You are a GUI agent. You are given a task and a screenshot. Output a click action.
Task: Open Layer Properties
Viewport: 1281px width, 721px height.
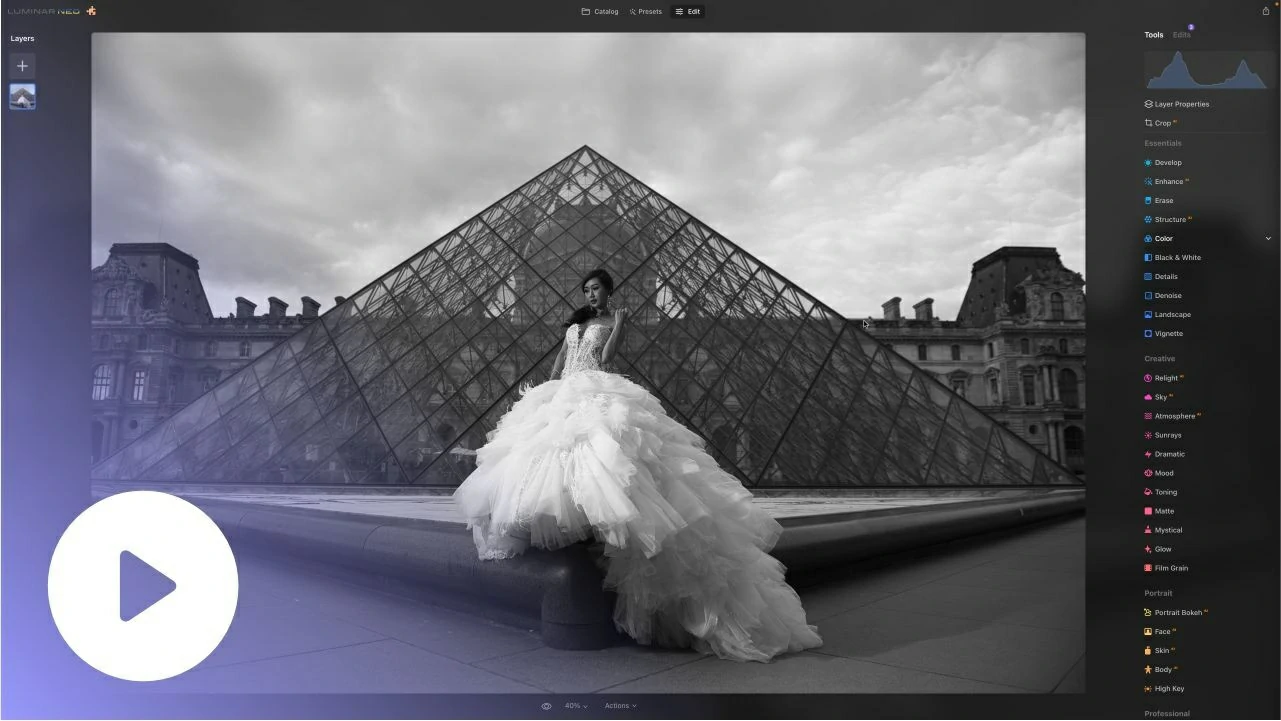point(1177,104)
